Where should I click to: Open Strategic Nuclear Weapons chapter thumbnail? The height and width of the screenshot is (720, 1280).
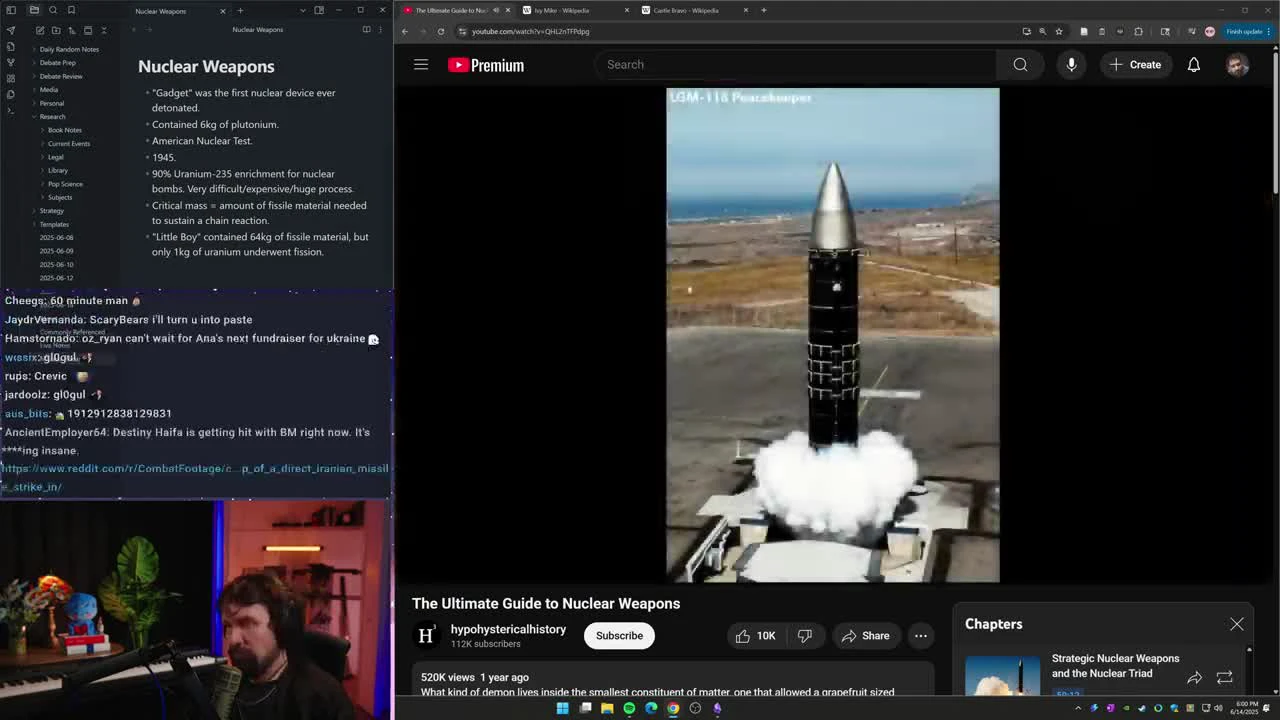click(x=1002, y=676)
